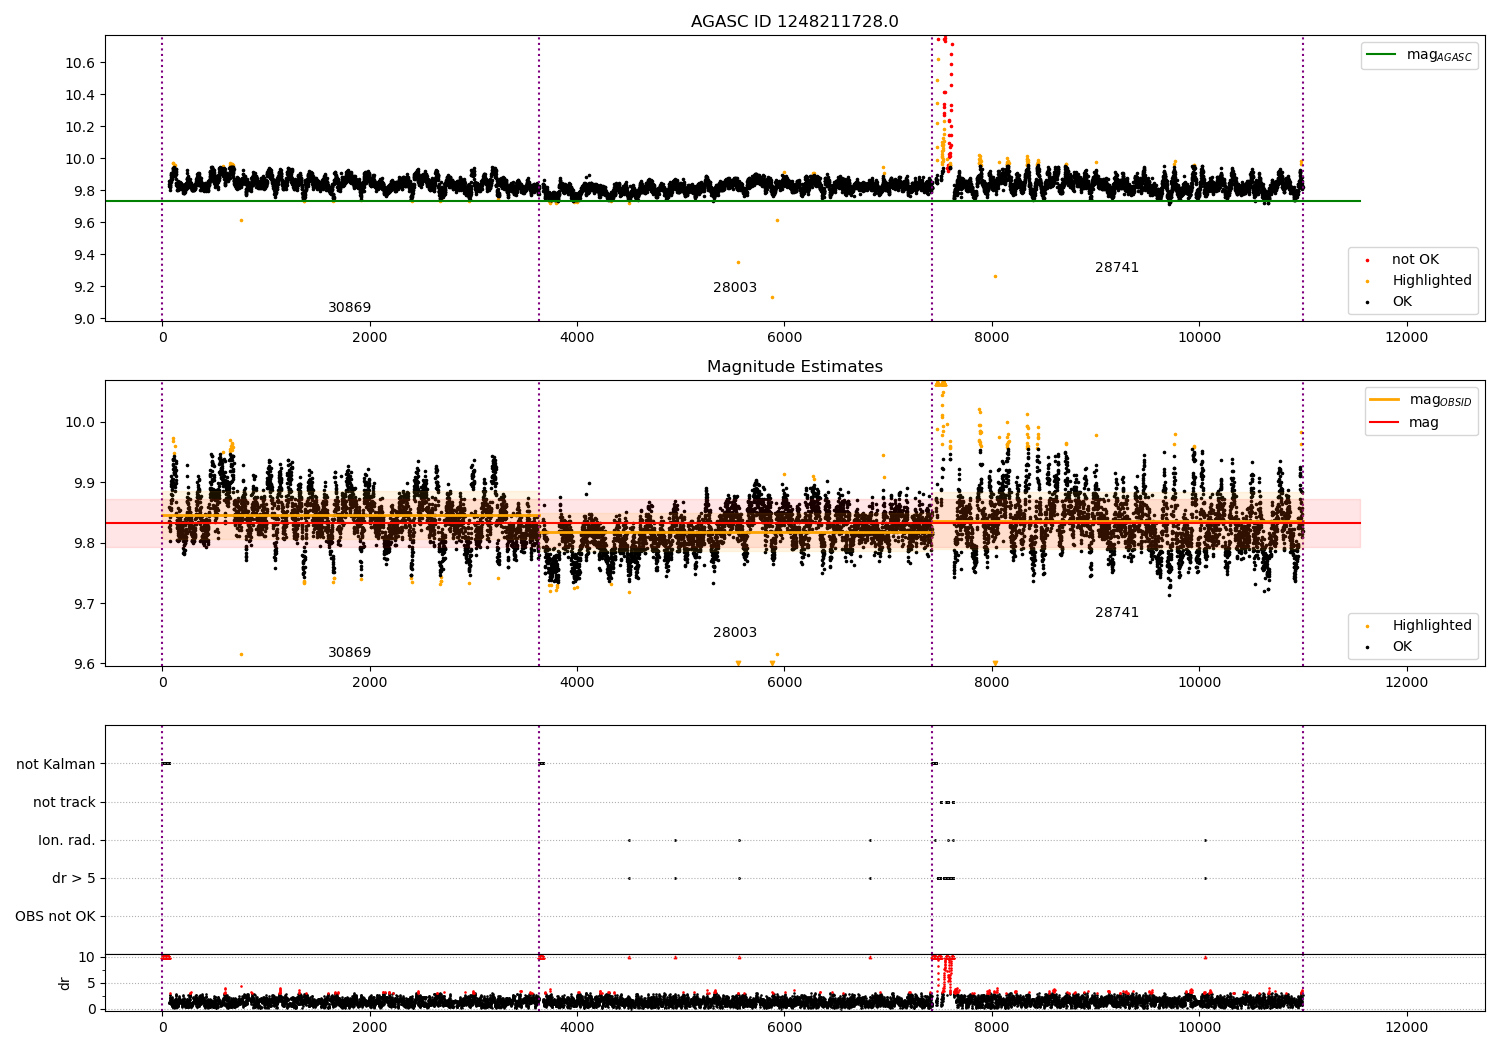Screen dimensions: 1500x1050
Task: Select the 'Magnitude Estimates' plot title
Action: pyautogui.click(x=794, y=367)
